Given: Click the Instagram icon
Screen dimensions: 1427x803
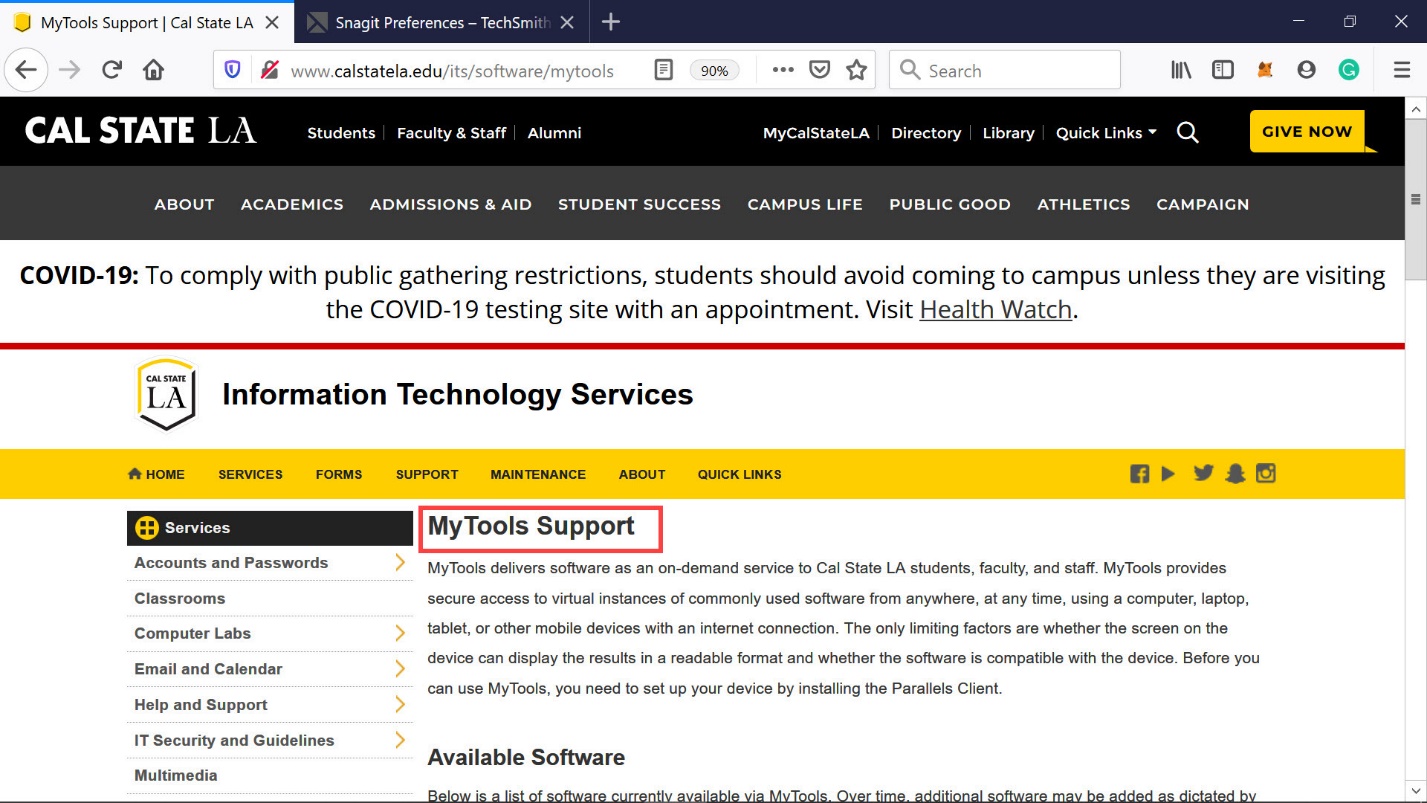Looking at the screenshot, I should click(1266, 473).
